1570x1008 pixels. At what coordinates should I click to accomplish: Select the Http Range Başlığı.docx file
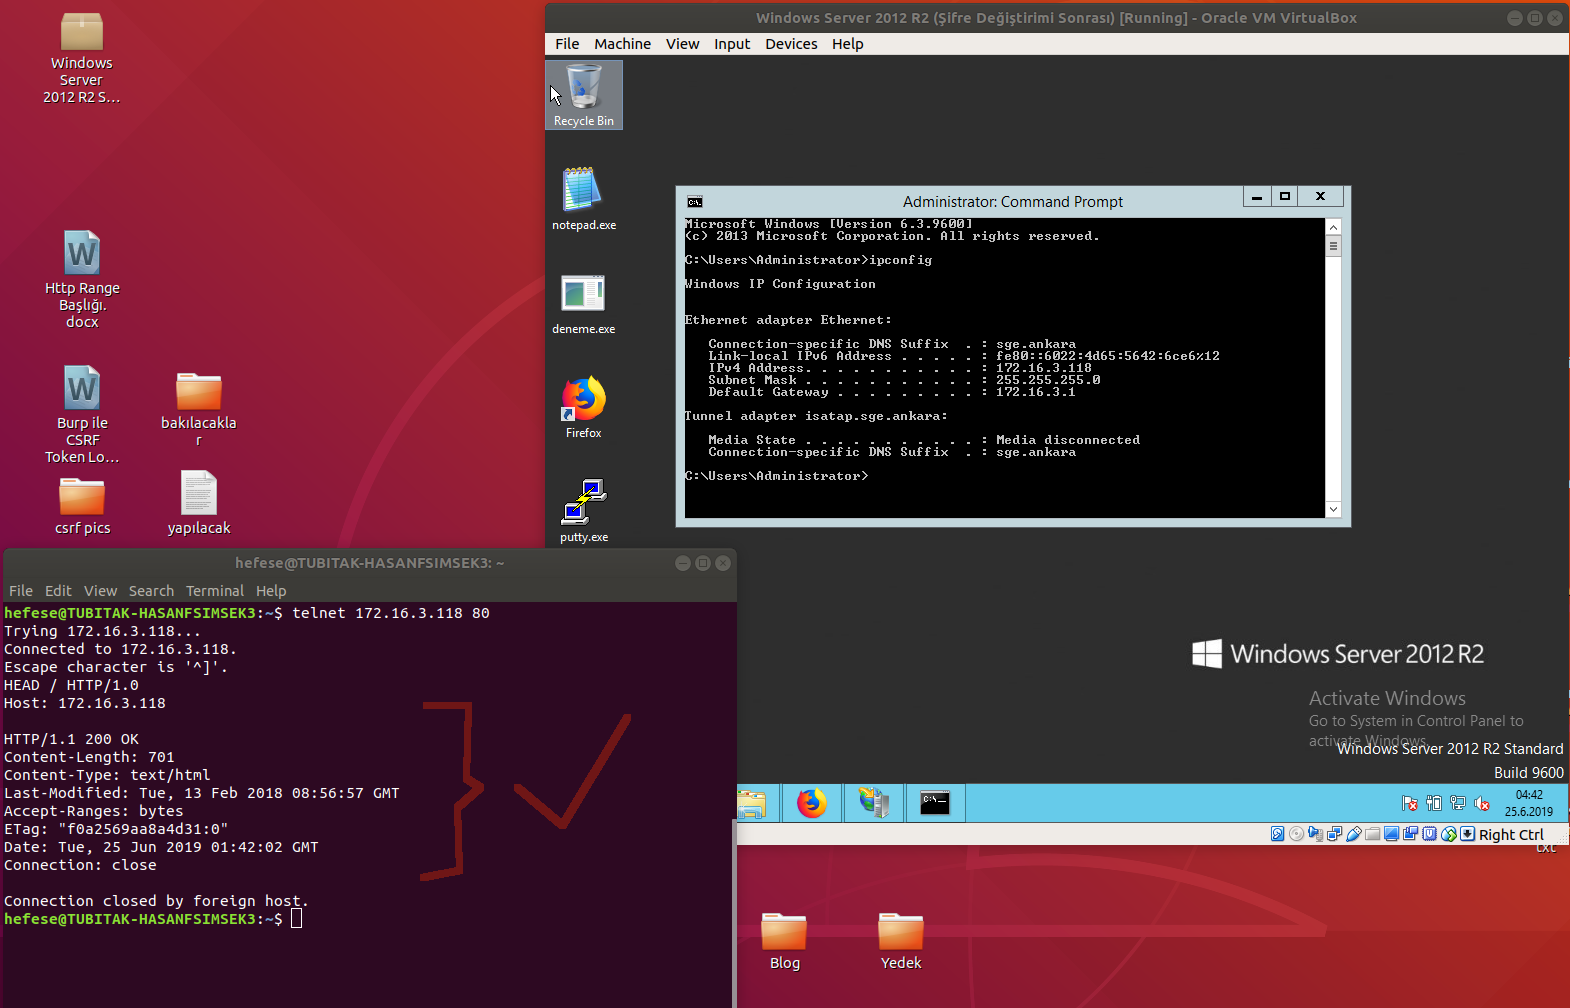[x=82, y=280]
